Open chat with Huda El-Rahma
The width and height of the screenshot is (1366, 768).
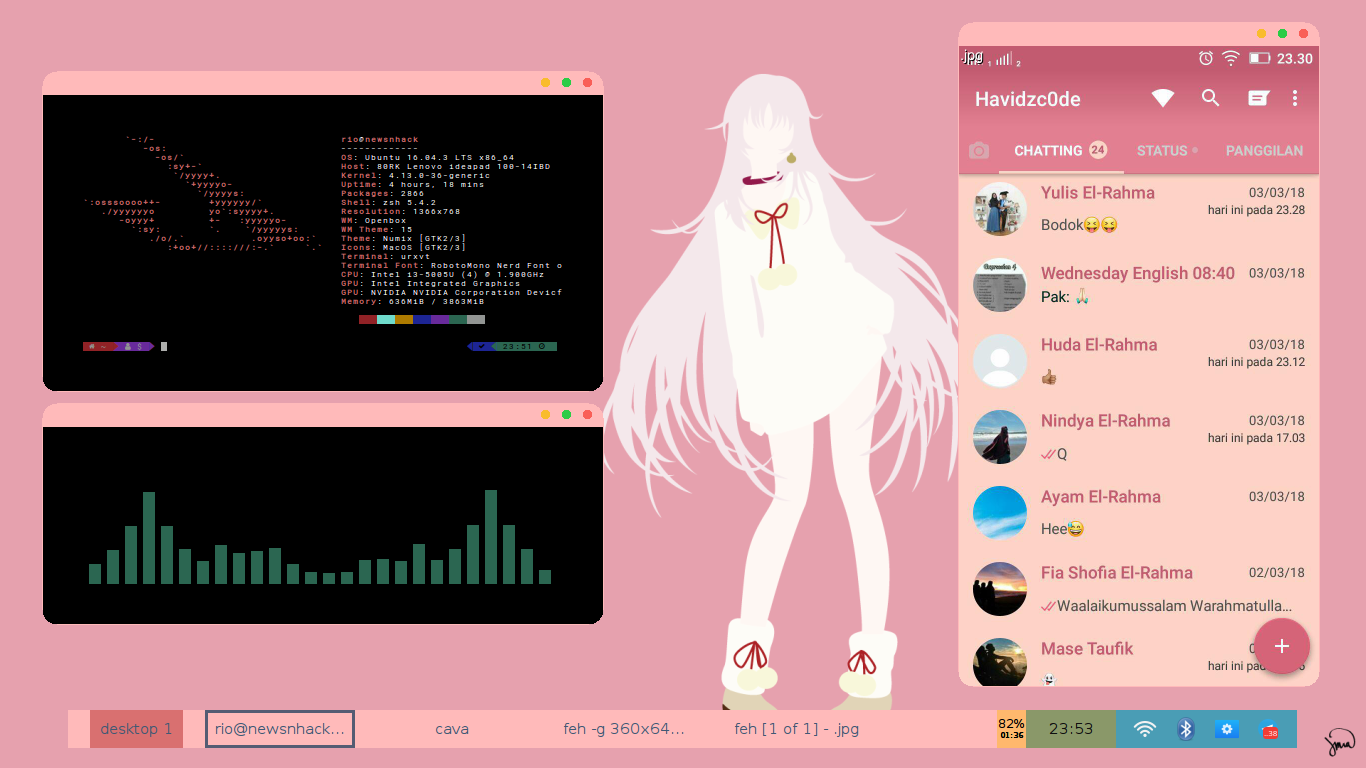click(1139, 361)
